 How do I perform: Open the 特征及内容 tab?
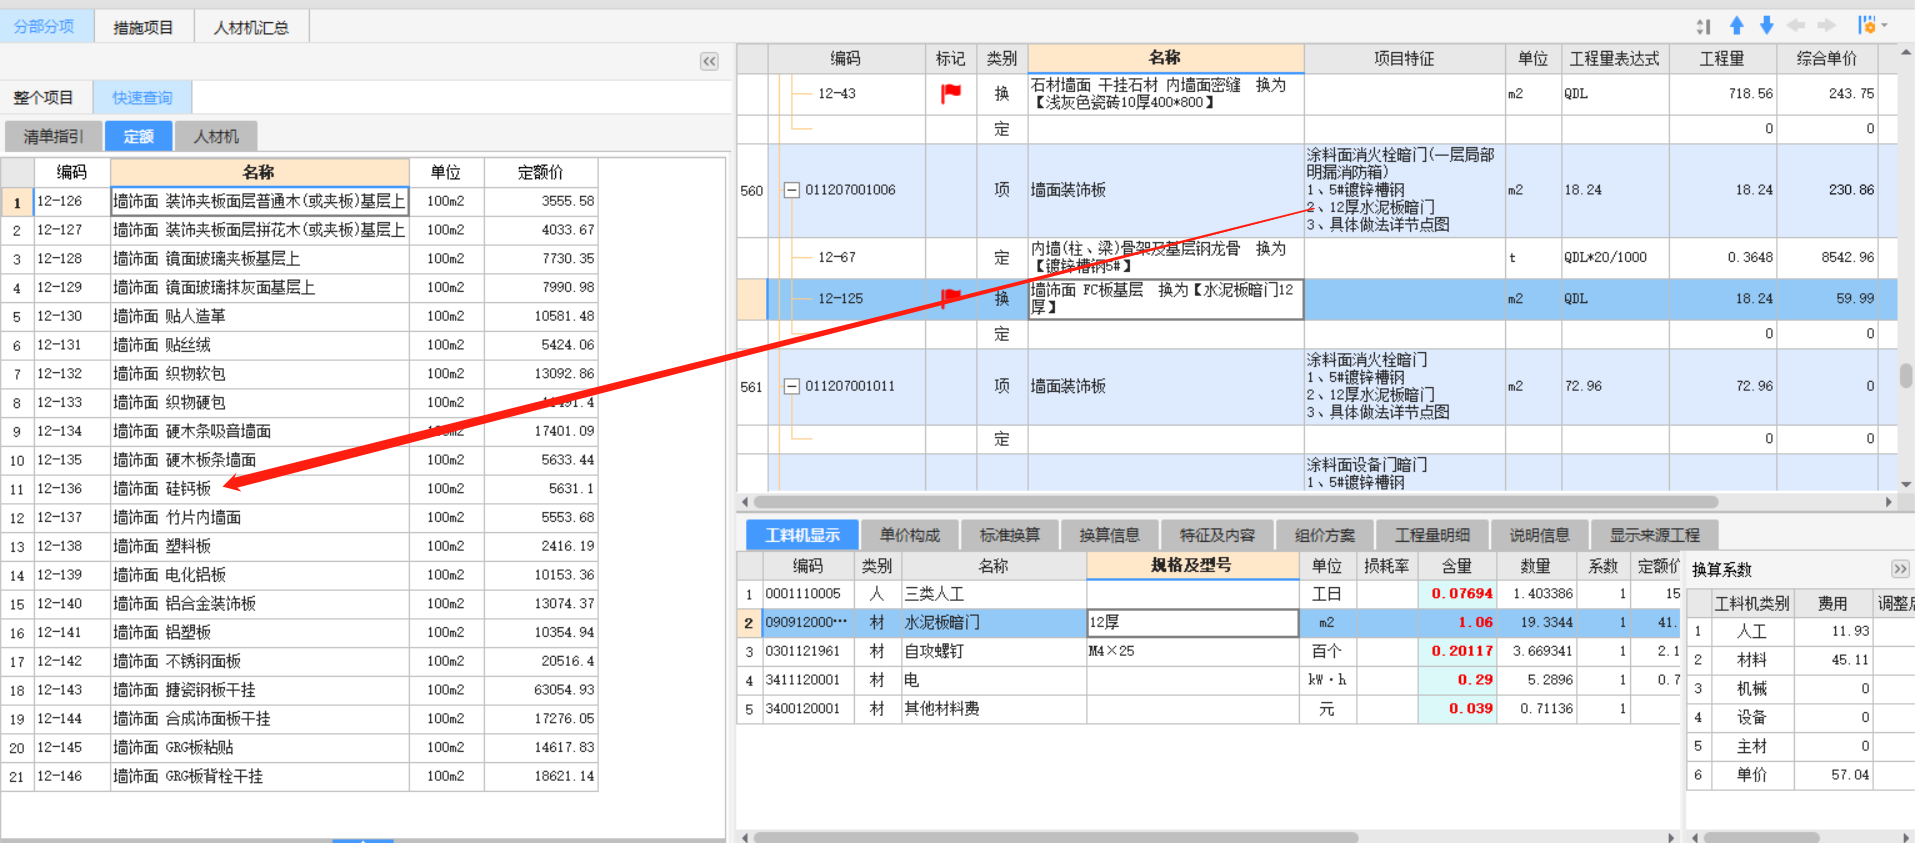point(1217,535)
